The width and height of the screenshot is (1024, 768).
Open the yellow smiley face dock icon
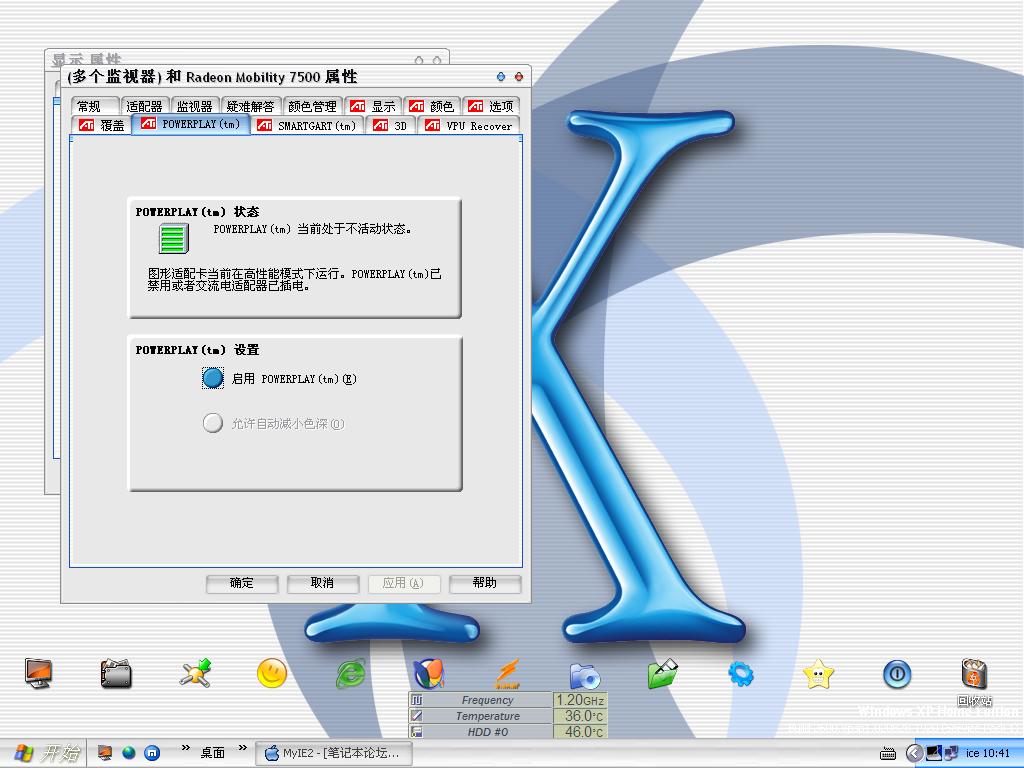272,673
